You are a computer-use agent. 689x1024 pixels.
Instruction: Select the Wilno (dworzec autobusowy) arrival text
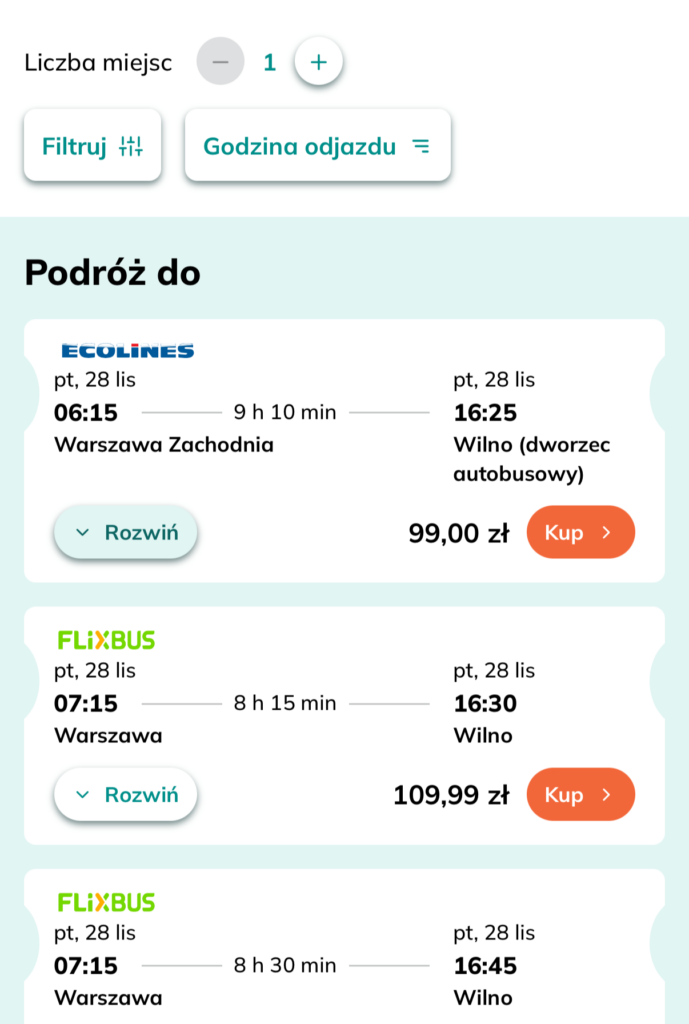531,458
